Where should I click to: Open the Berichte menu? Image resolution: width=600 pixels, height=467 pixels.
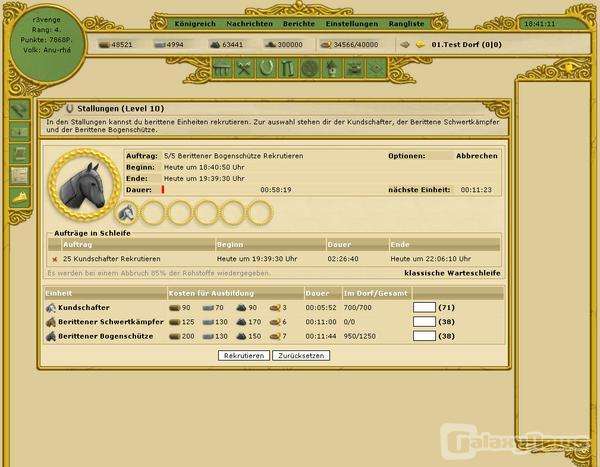coord(299,24)
